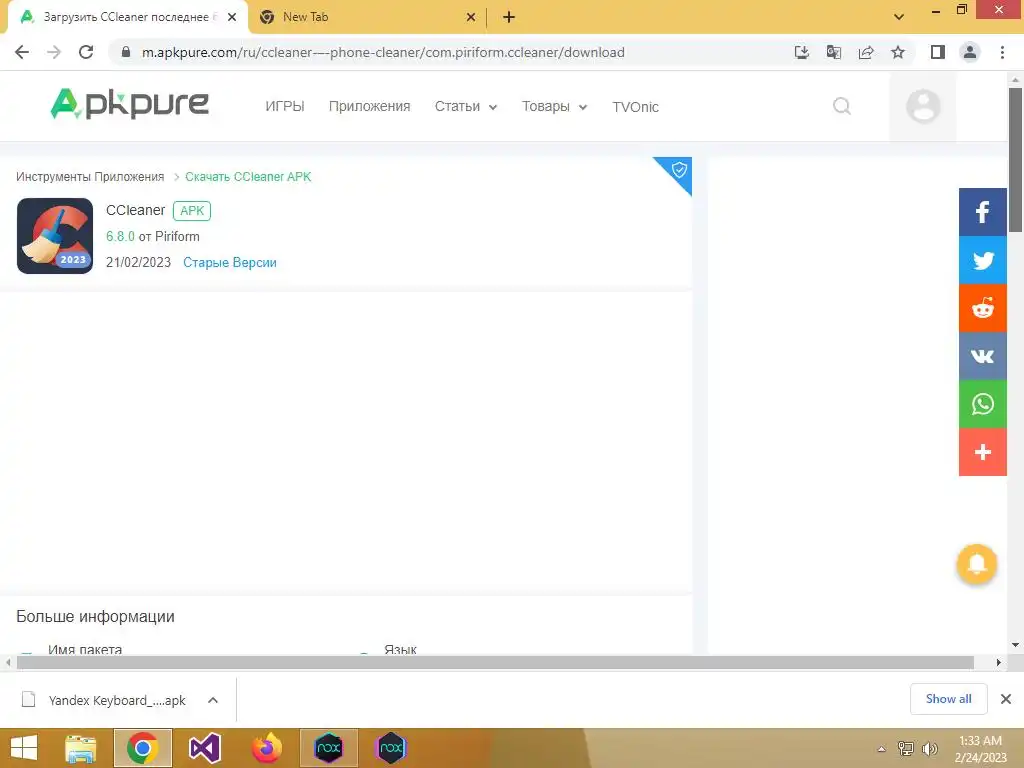1024x768 pixels.
Task: Open a new browser tab
Action: click(x=509, y=17)
